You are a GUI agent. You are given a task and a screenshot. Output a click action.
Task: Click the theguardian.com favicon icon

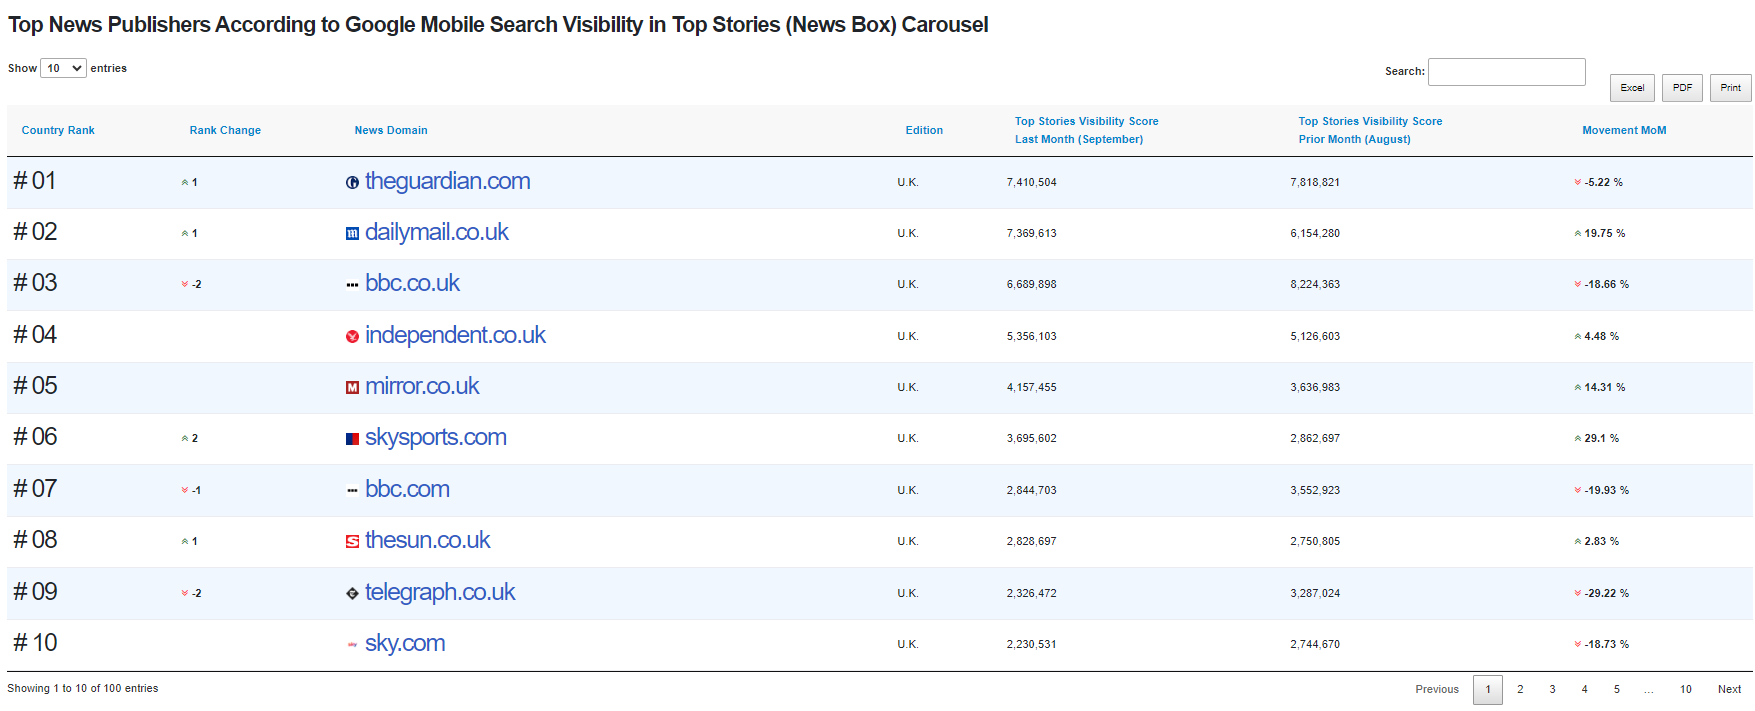pyautogui.click(x=352, y=182)
